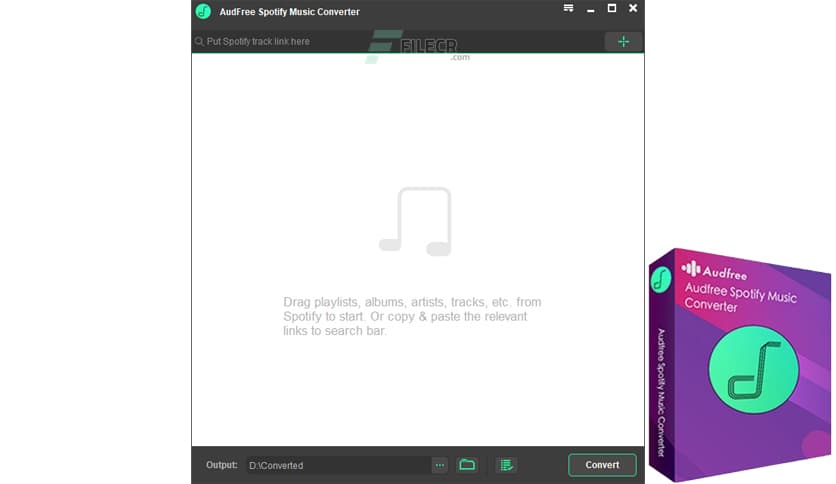Maximize the AudFree window
This screenshot has height=484, width=836.
(612, 8)
